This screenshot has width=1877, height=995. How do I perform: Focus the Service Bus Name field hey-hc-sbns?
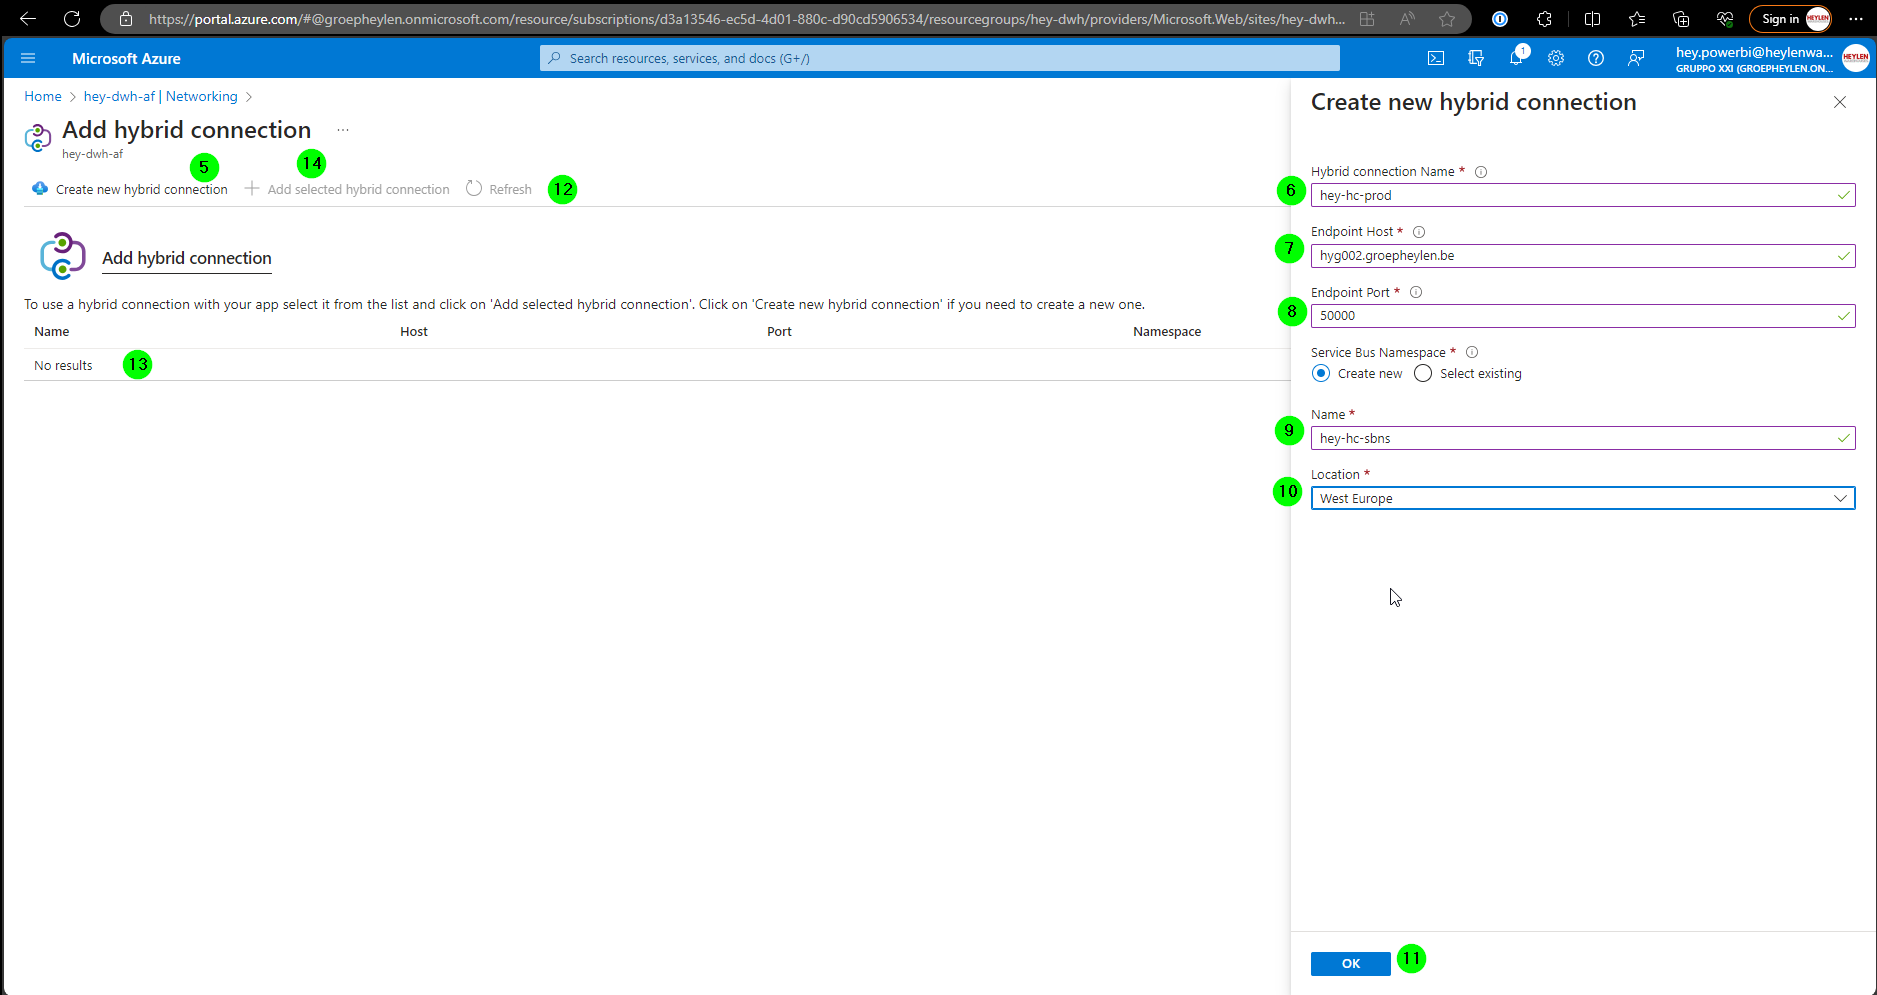pos(1583,438)
